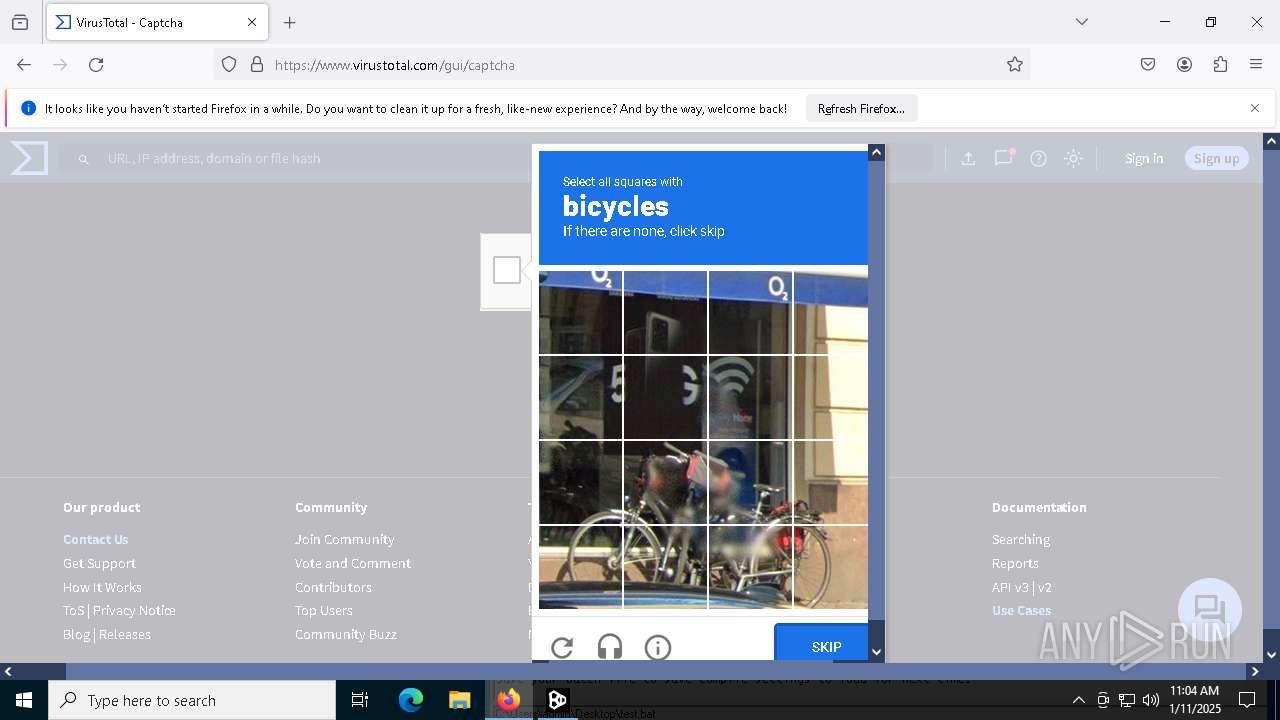Open the Contributors link

click(x=333, y=587)
